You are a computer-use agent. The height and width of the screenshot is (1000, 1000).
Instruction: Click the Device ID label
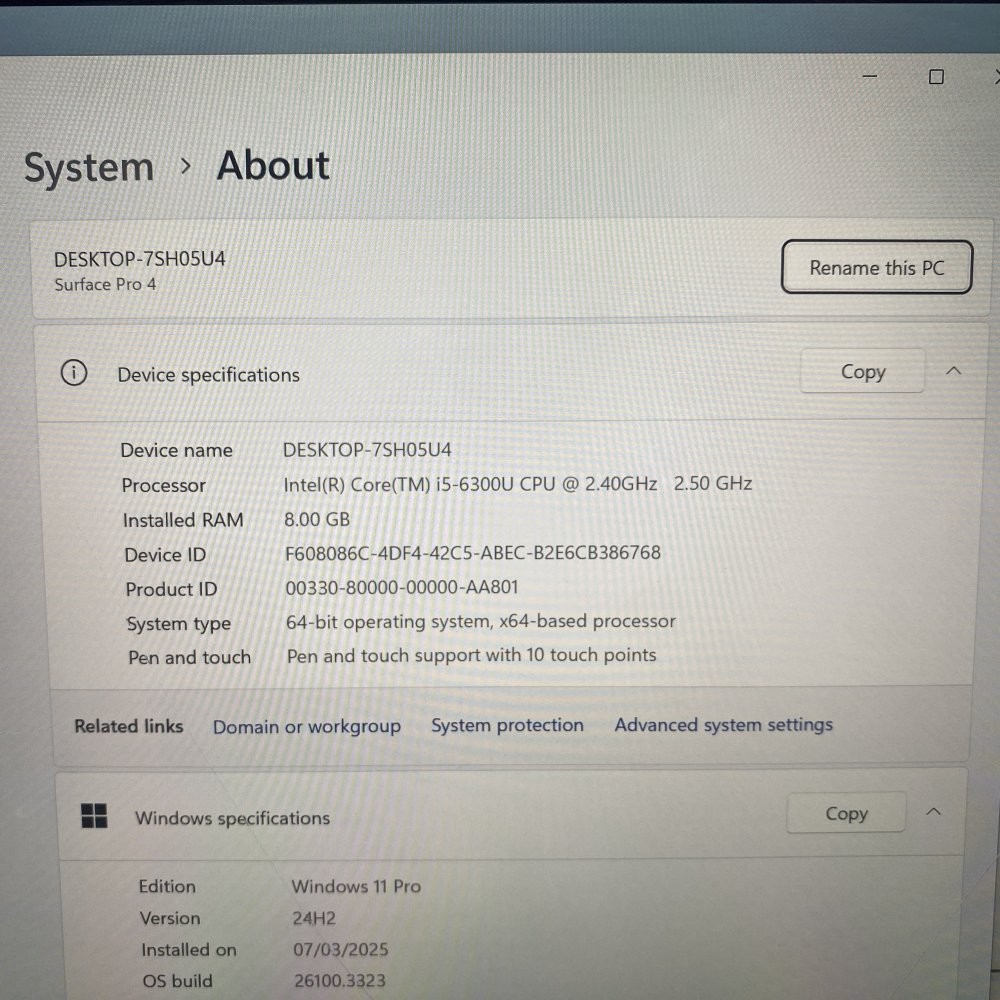pyautogui.click(x=165, y=555)
